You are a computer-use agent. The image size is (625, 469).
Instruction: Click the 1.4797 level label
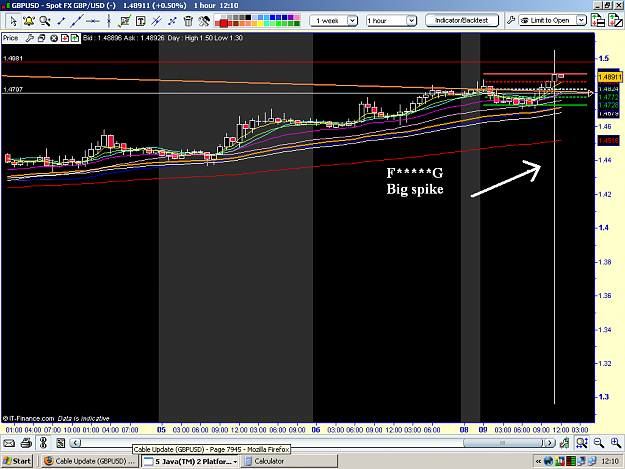pyautogui.click(x=13, y=90)
